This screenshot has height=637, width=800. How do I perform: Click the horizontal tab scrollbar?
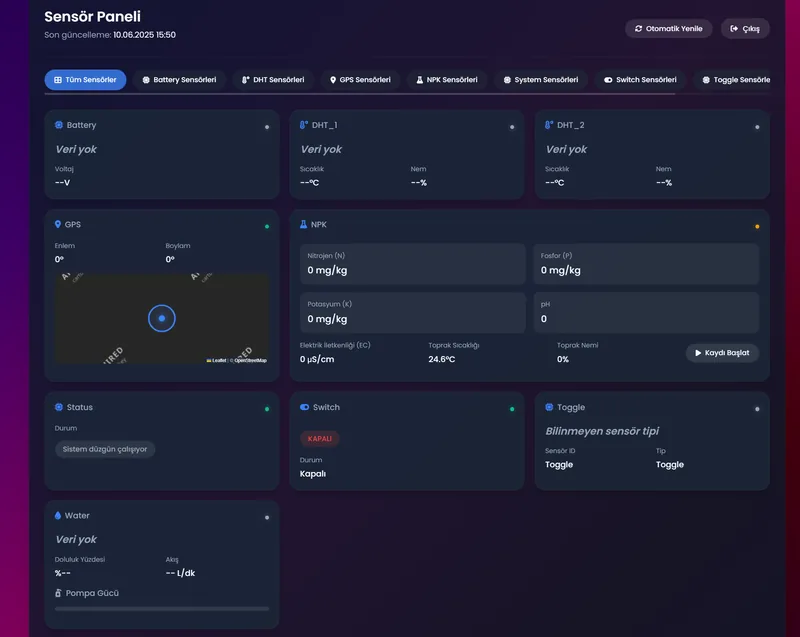360,94
